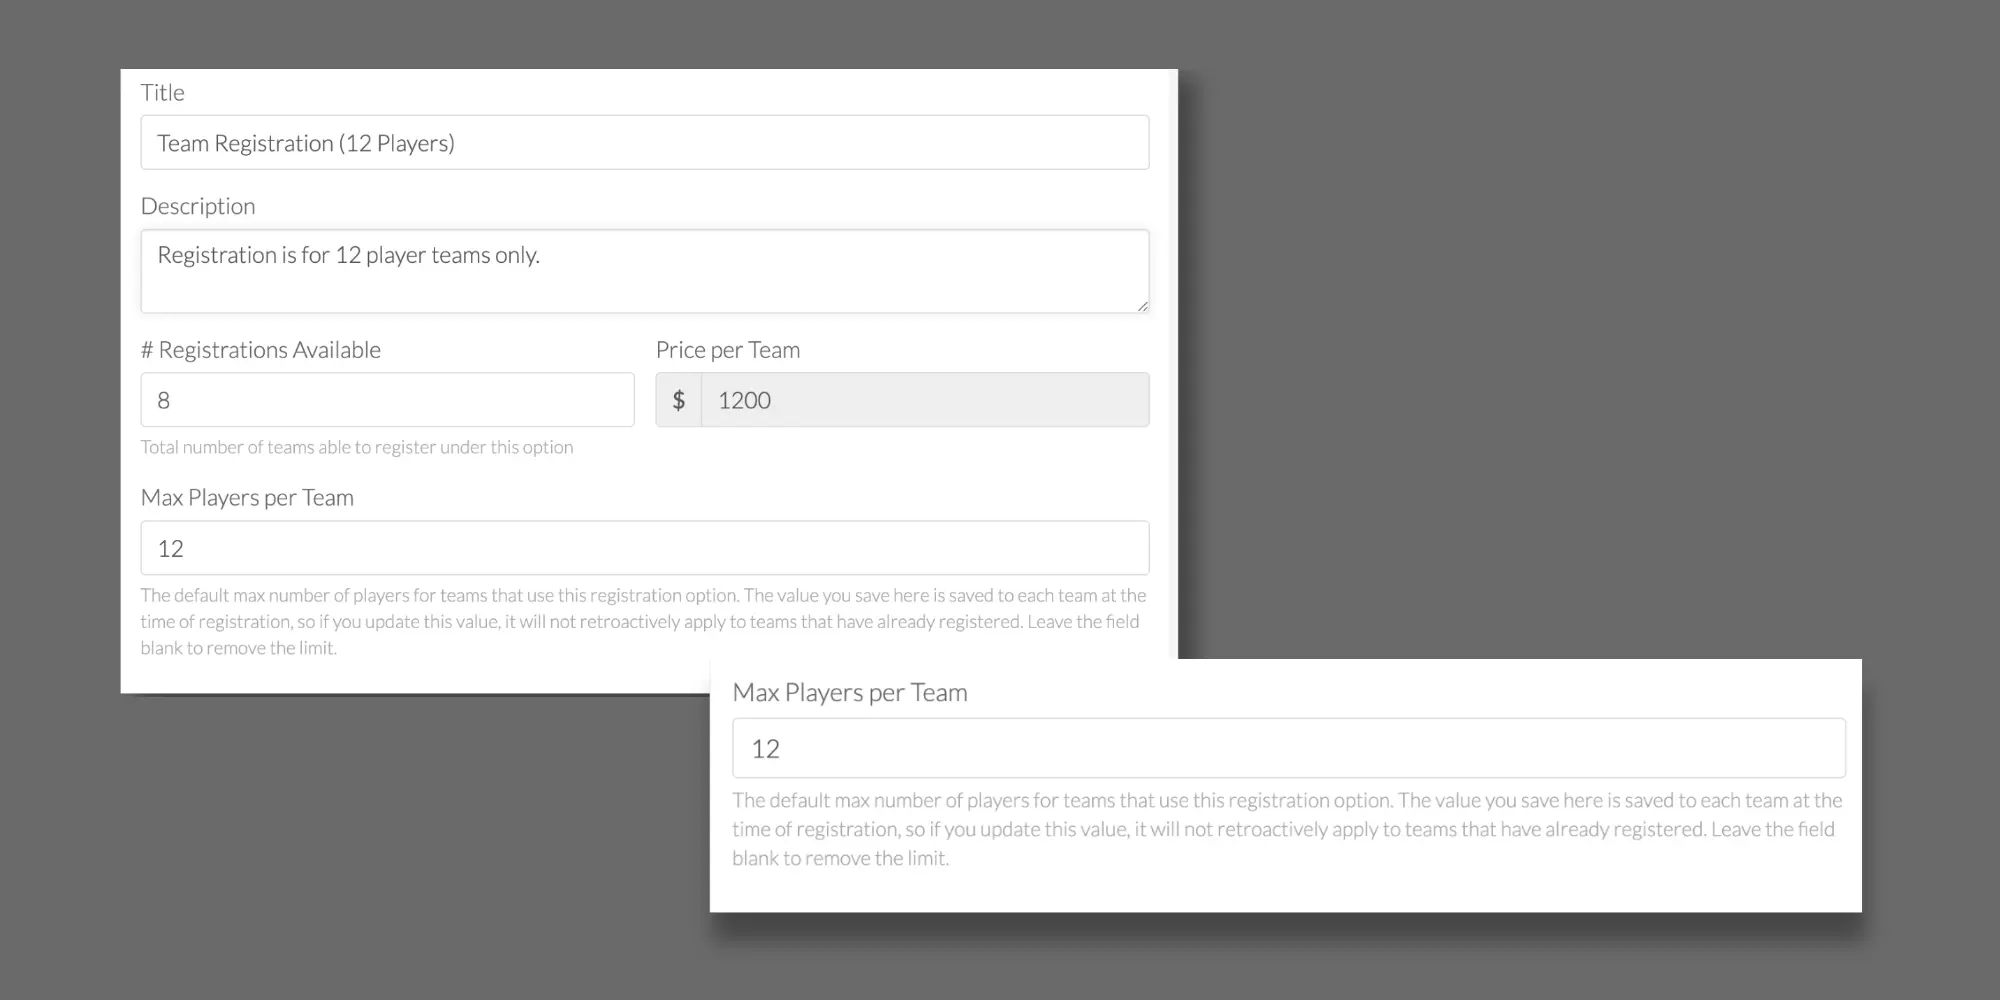Focus Max Players field in upper form
2000x1000 pixels.
tap(644, 548)
